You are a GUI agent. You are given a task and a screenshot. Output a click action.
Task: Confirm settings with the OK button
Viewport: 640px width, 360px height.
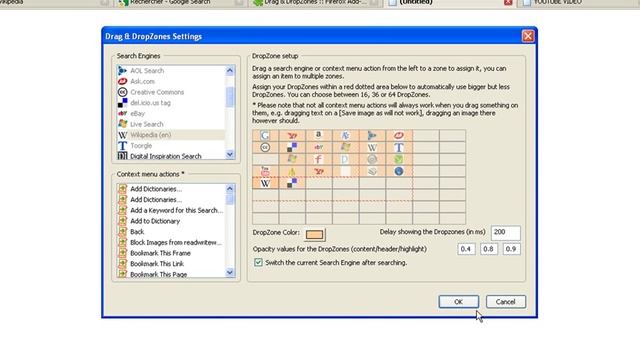click(458, 302)
